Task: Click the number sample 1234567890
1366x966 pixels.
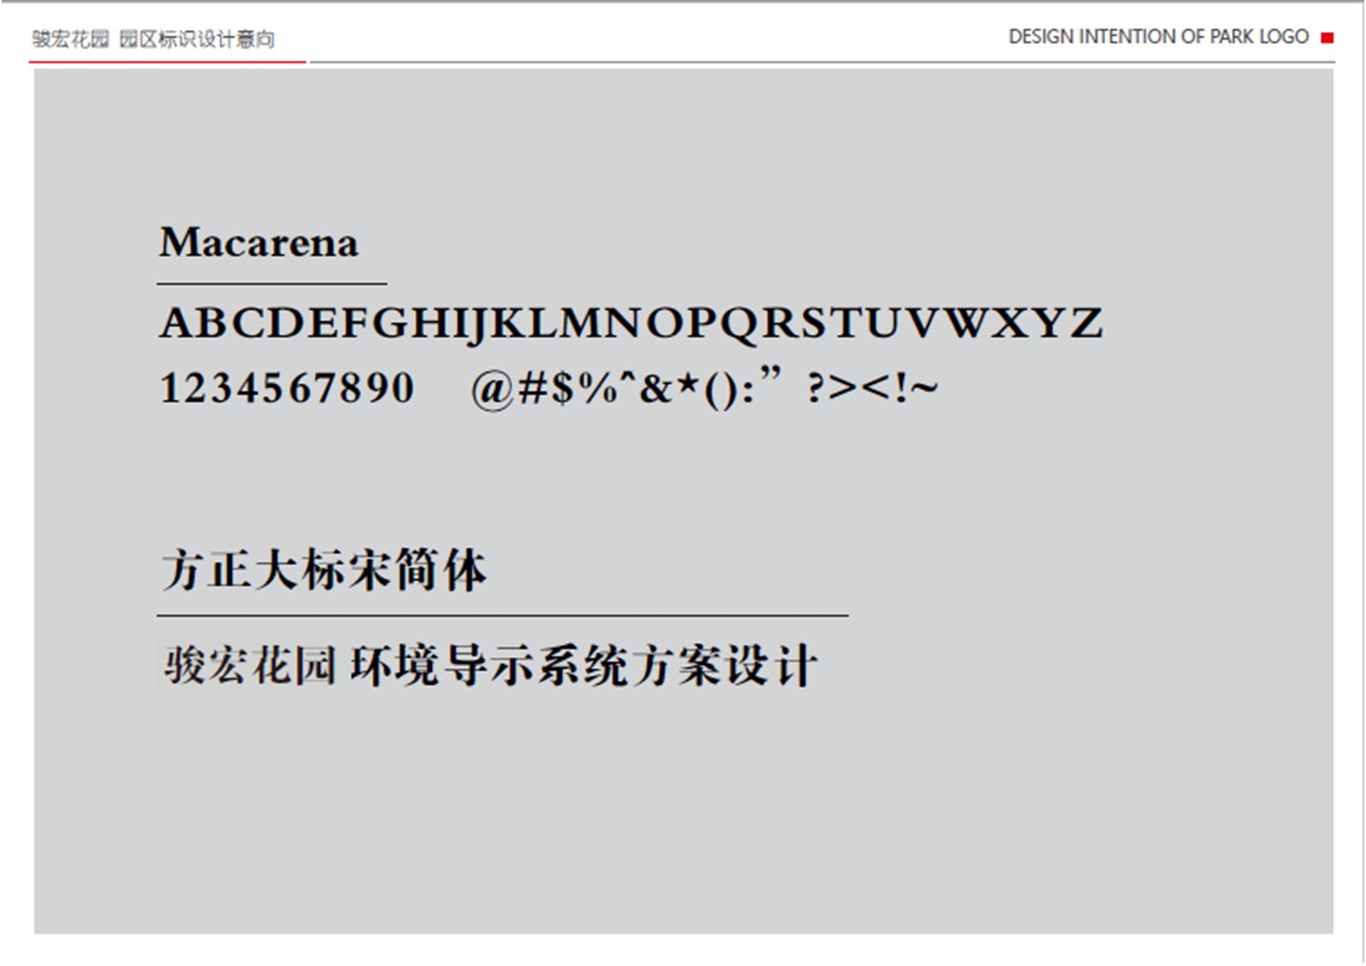Action: click(287, 388)
